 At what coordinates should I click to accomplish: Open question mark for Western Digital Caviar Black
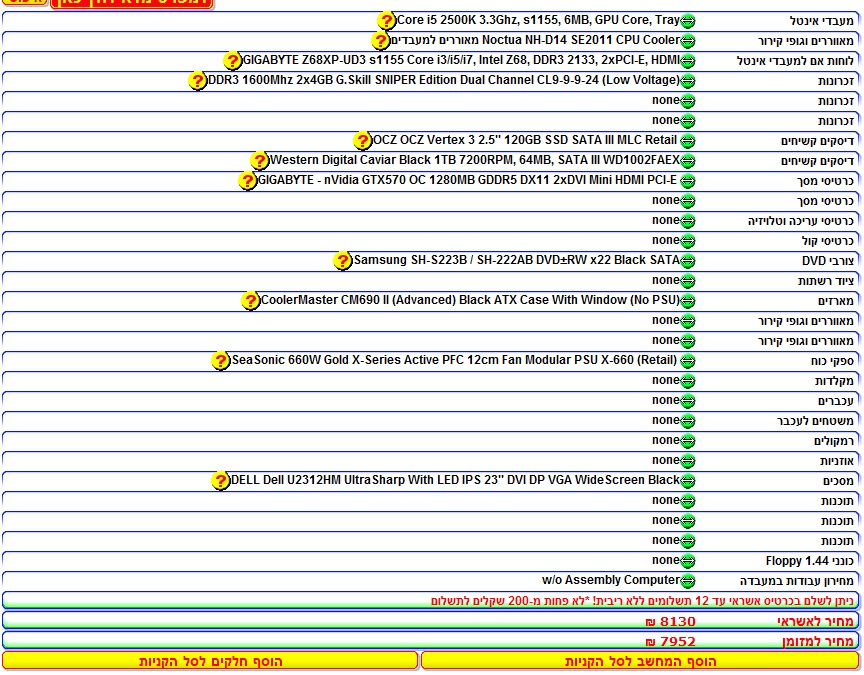click(260, 161)
